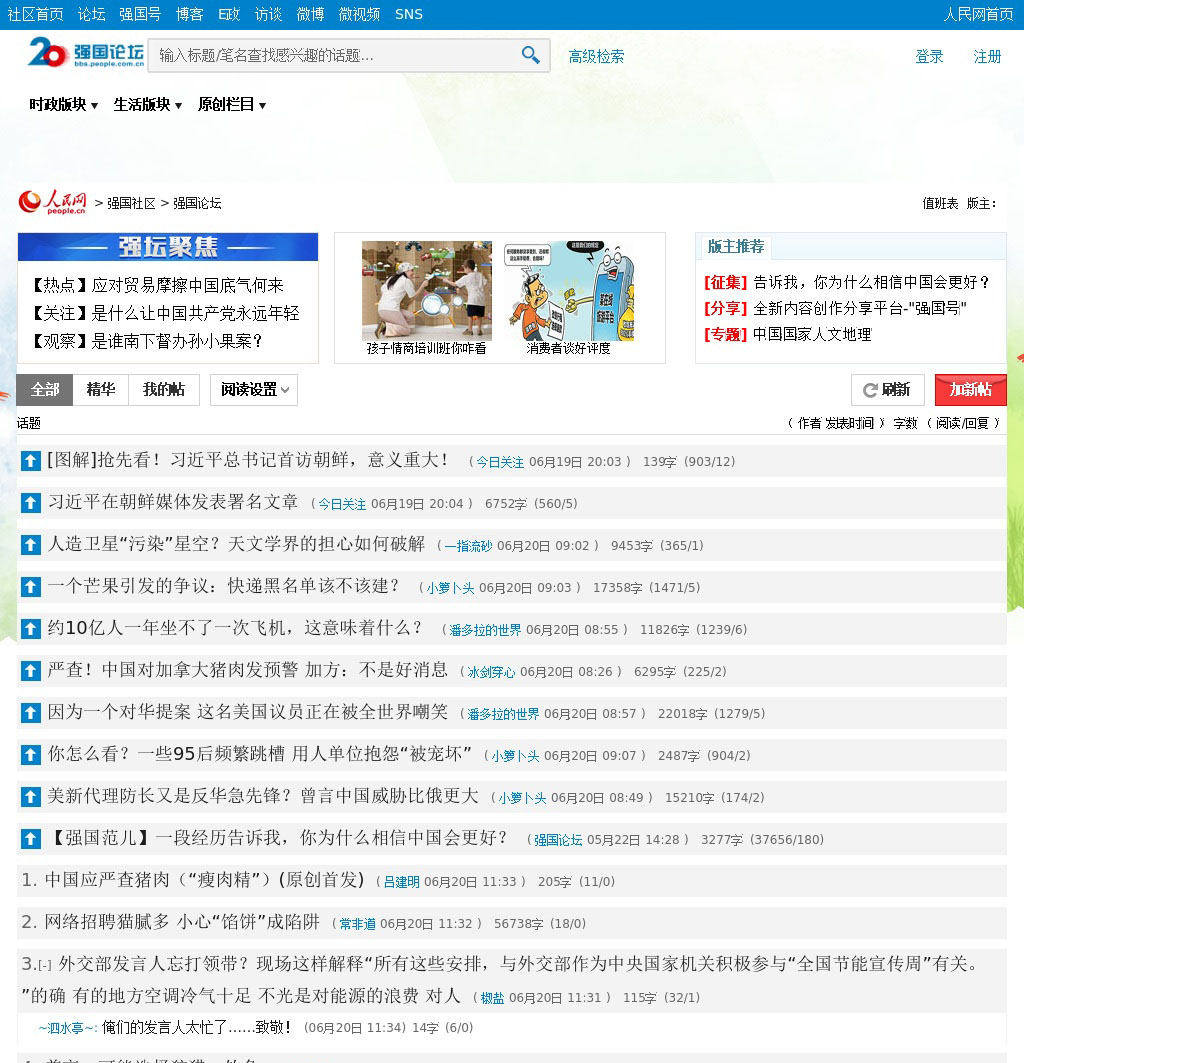This screenshot has height=1063, width=1200.
Task: Click the 刷新 button
Action: pyautogui.click(x=888, y=390)
